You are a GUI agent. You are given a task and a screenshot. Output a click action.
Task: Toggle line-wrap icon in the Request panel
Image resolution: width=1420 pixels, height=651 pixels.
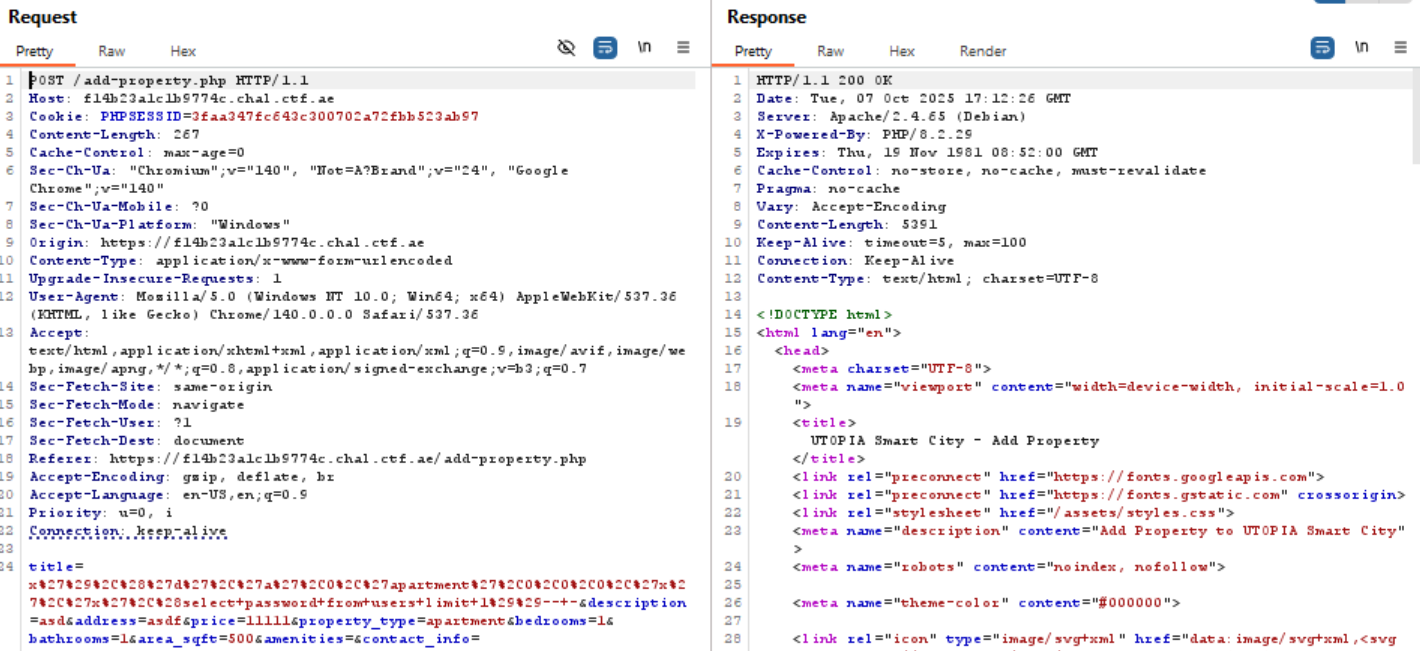[605, 47]
